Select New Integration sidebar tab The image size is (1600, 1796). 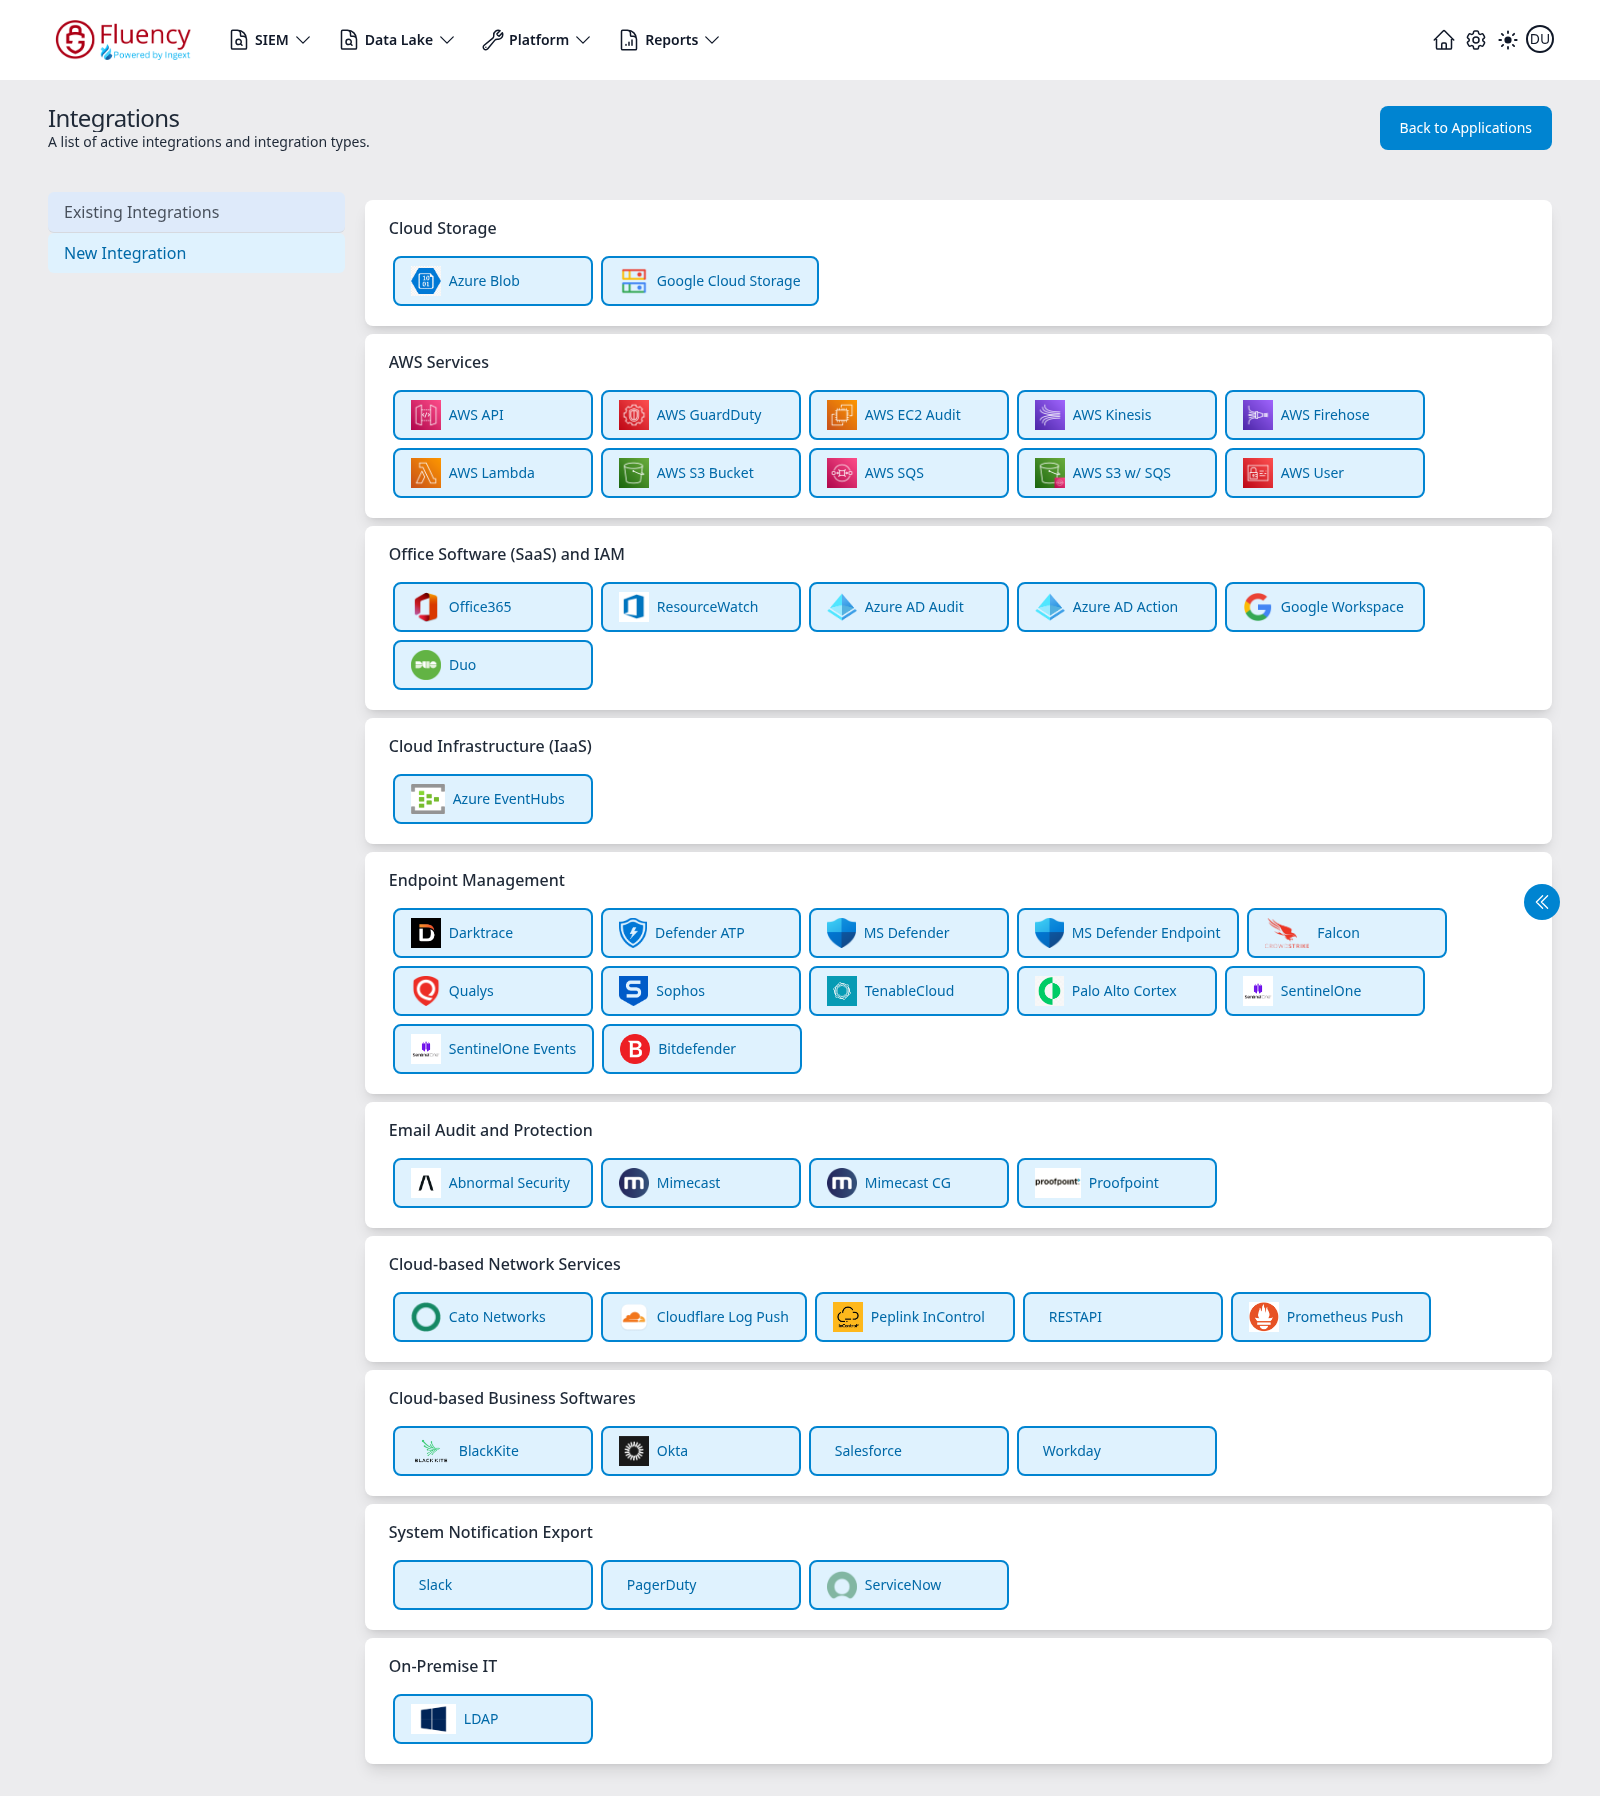pos(196,253)
